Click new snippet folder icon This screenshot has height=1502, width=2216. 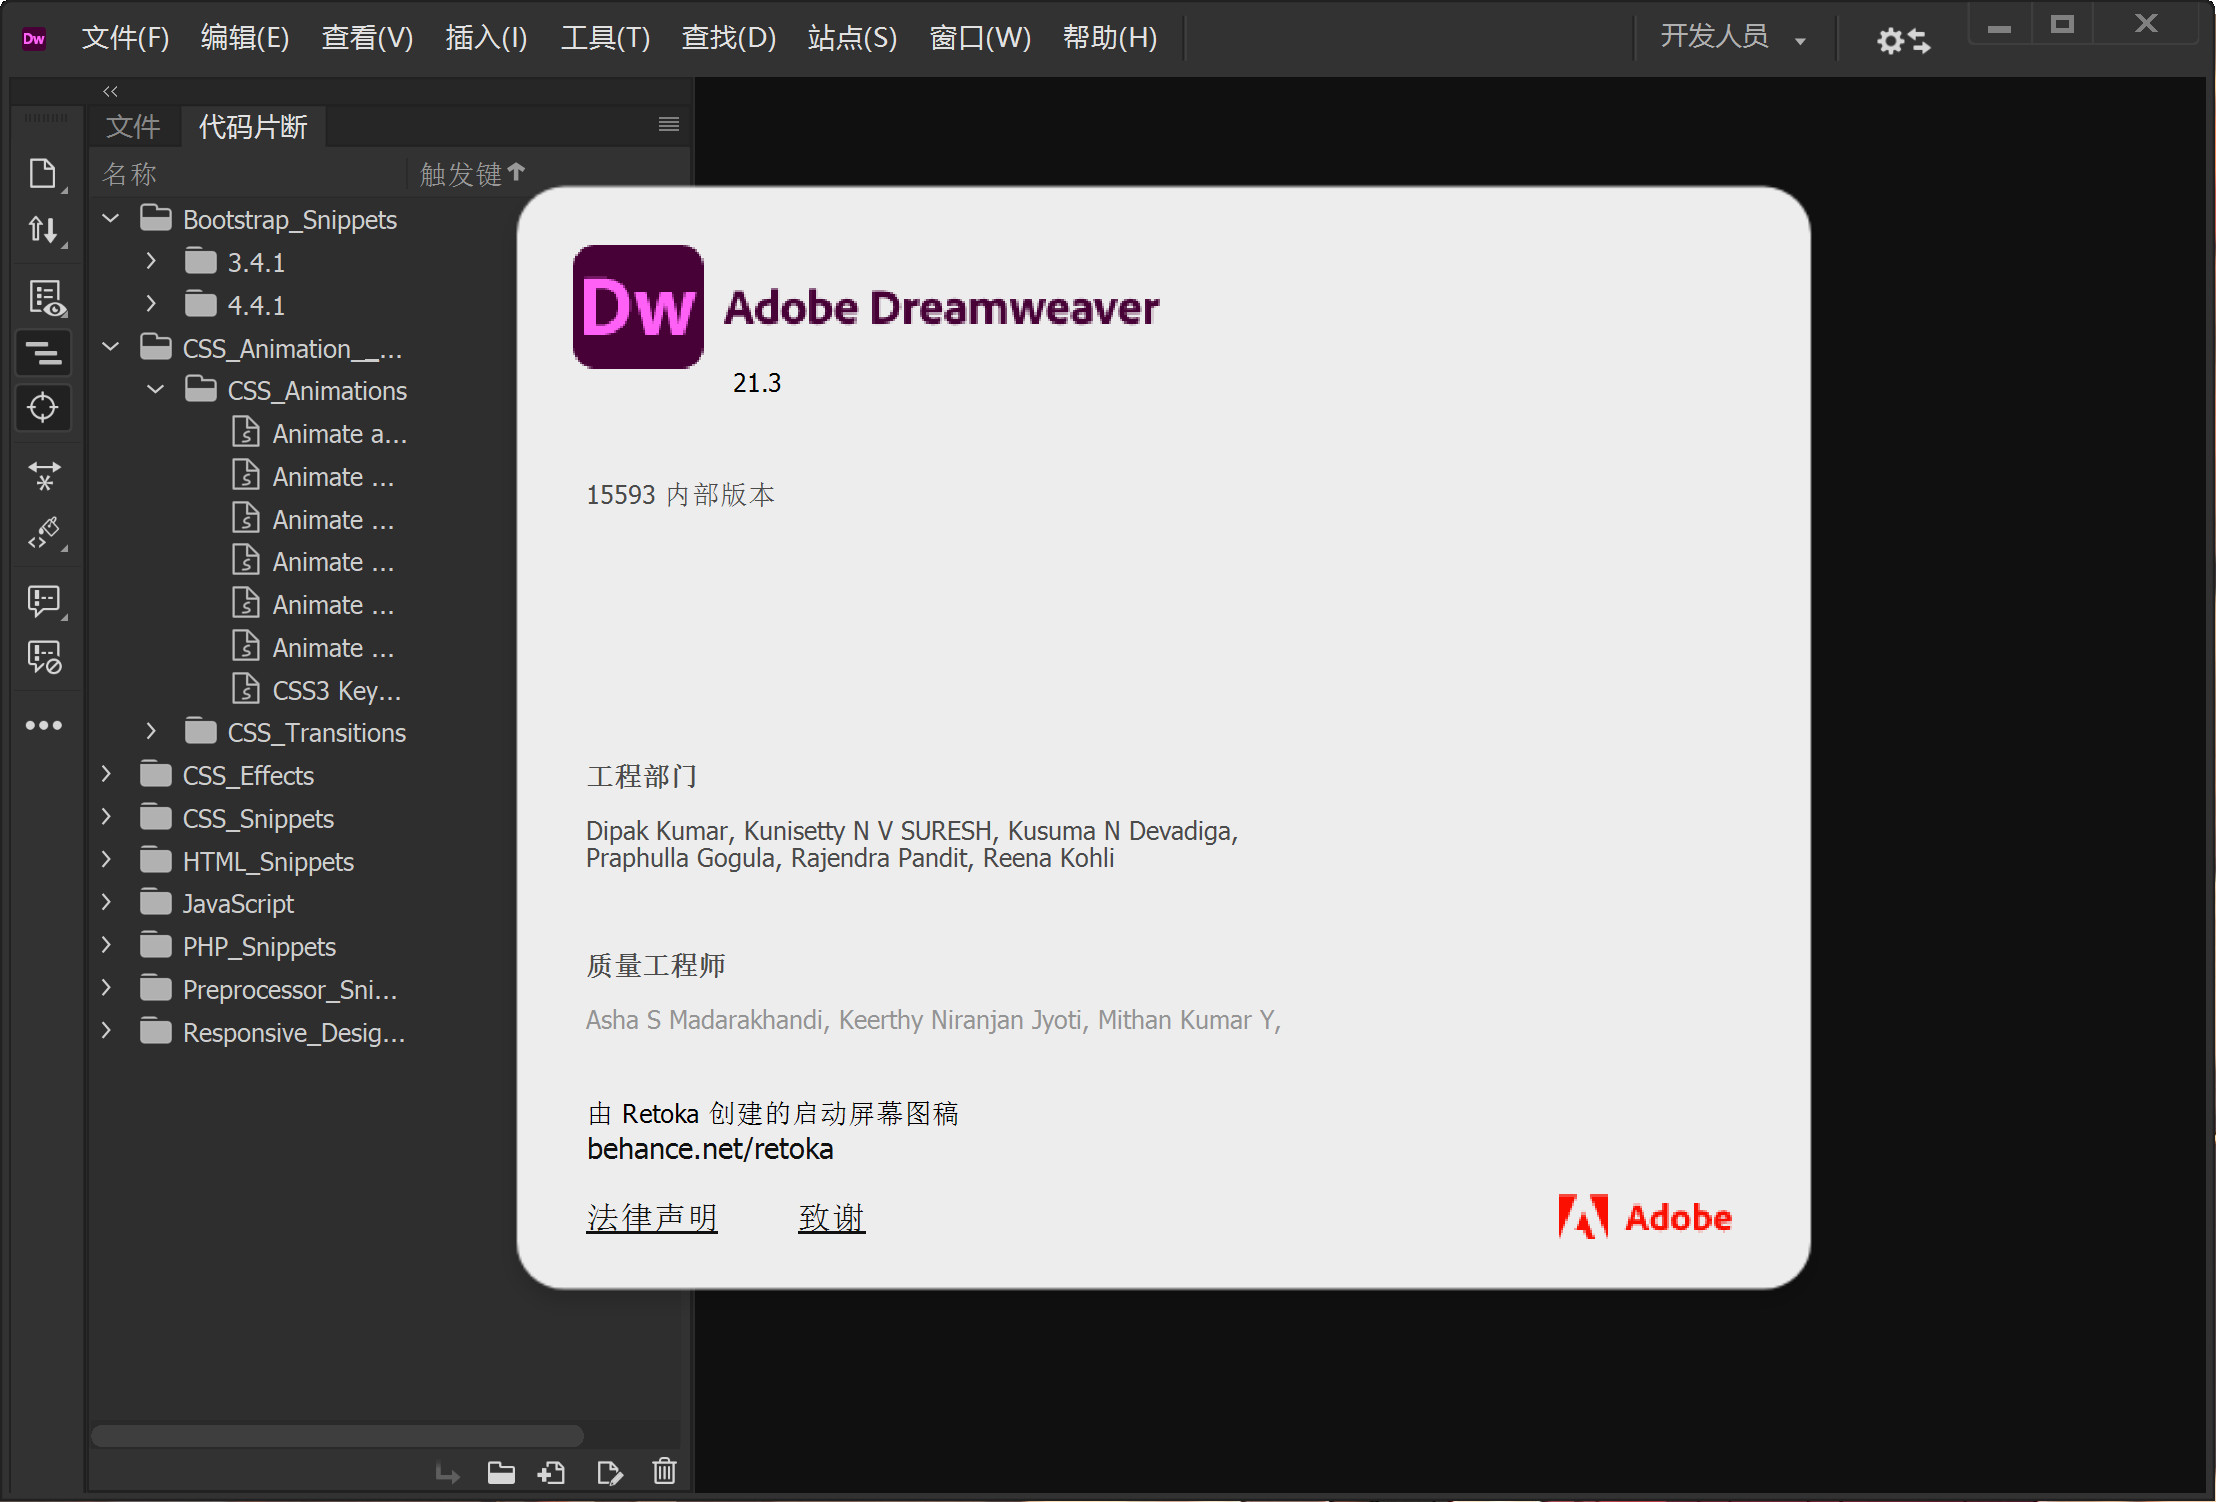pos(501,1472)
